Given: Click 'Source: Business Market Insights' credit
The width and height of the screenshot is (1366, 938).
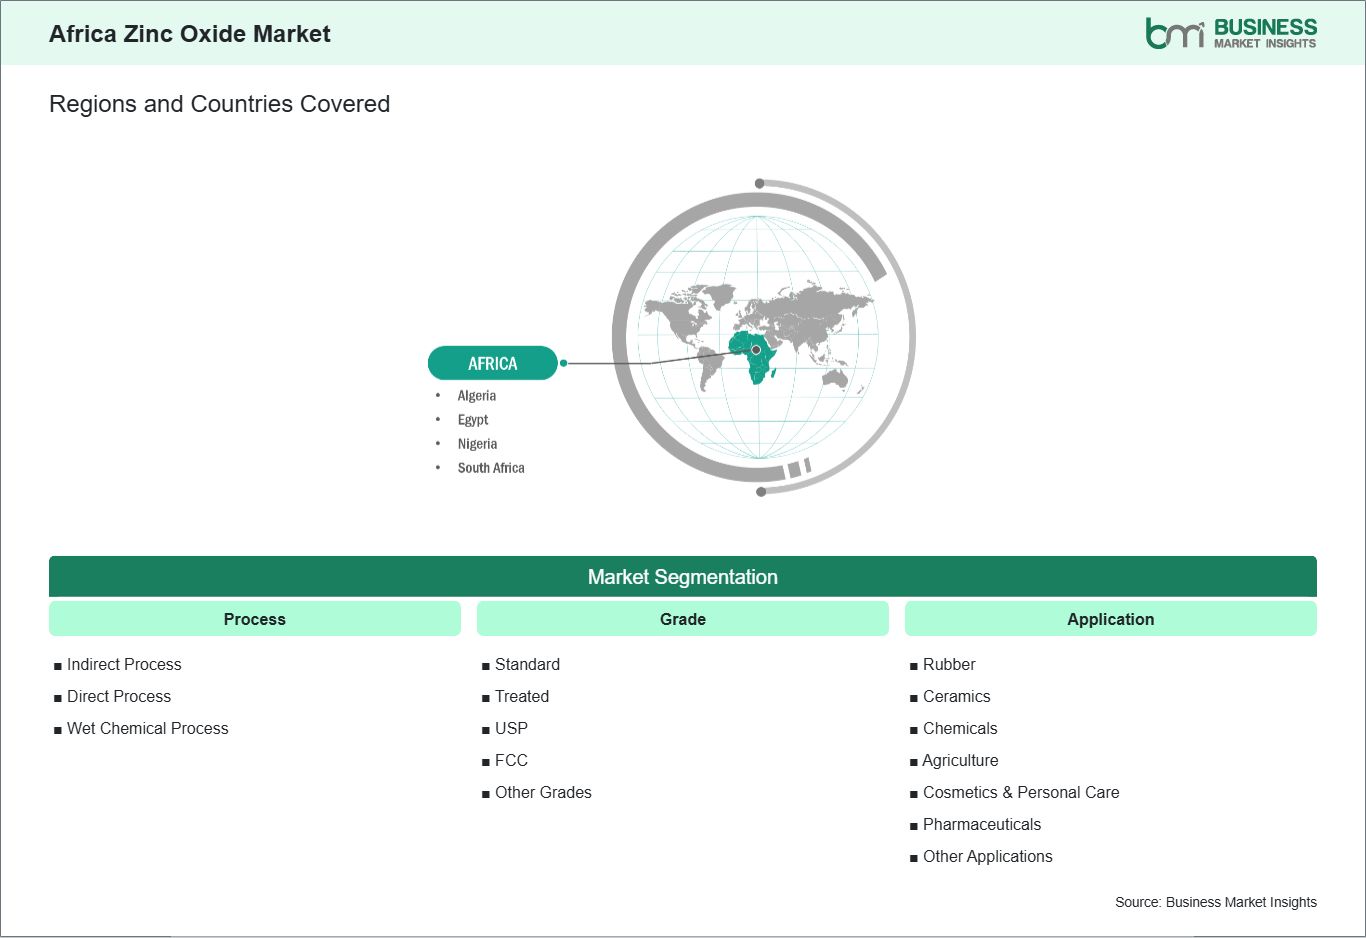Looking at the screenshot, I should (x=1216, y=902).
